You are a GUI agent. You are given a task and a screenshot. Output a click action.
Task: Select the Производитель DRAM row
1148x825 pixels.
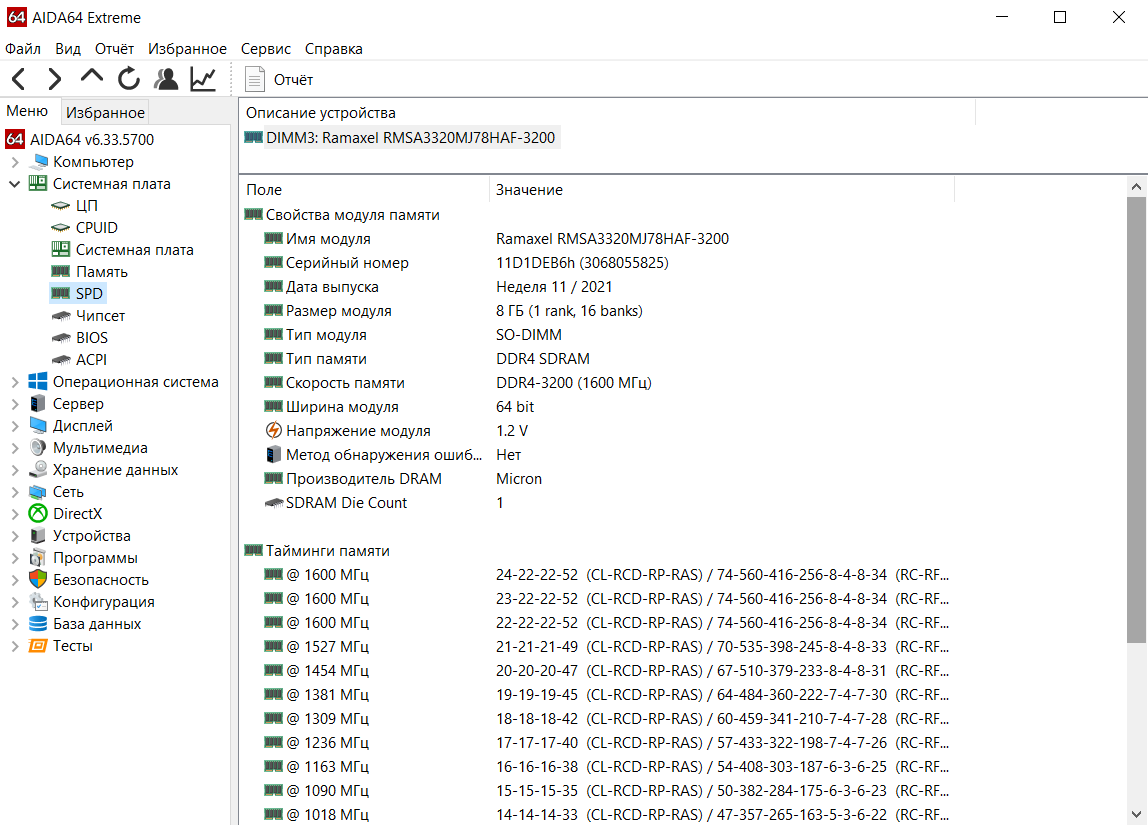click(598, 478)
